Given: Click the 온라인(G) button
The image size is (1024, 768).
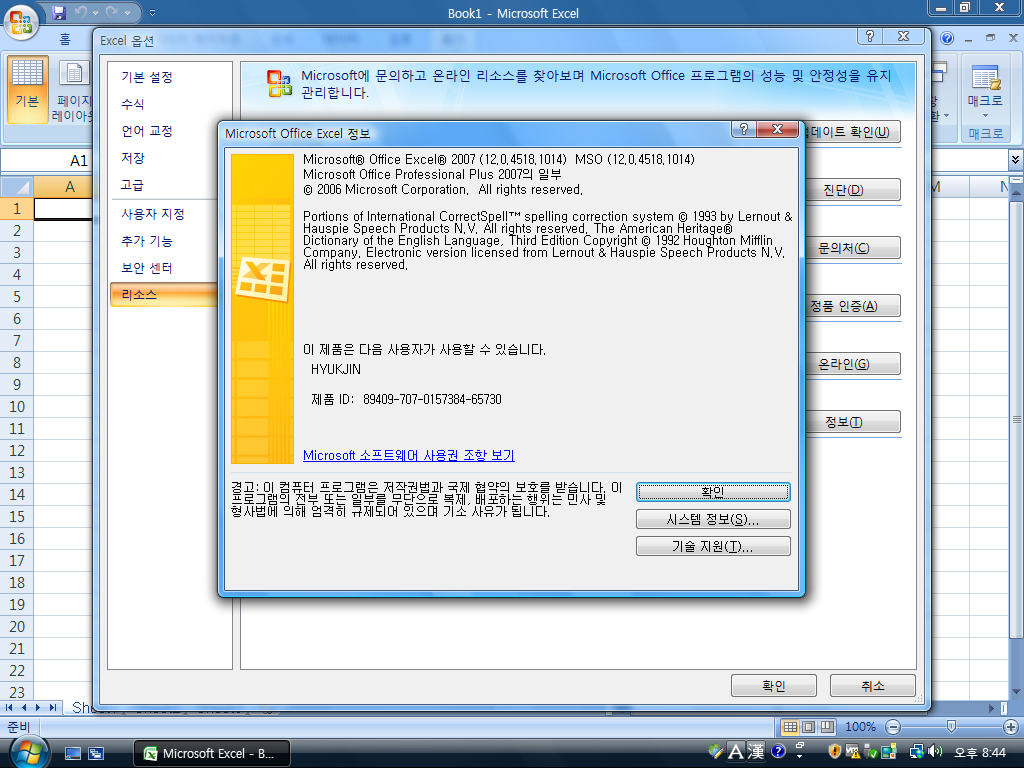Looking at the screenshot, I should pyautogui.click(x=852, y=364).
